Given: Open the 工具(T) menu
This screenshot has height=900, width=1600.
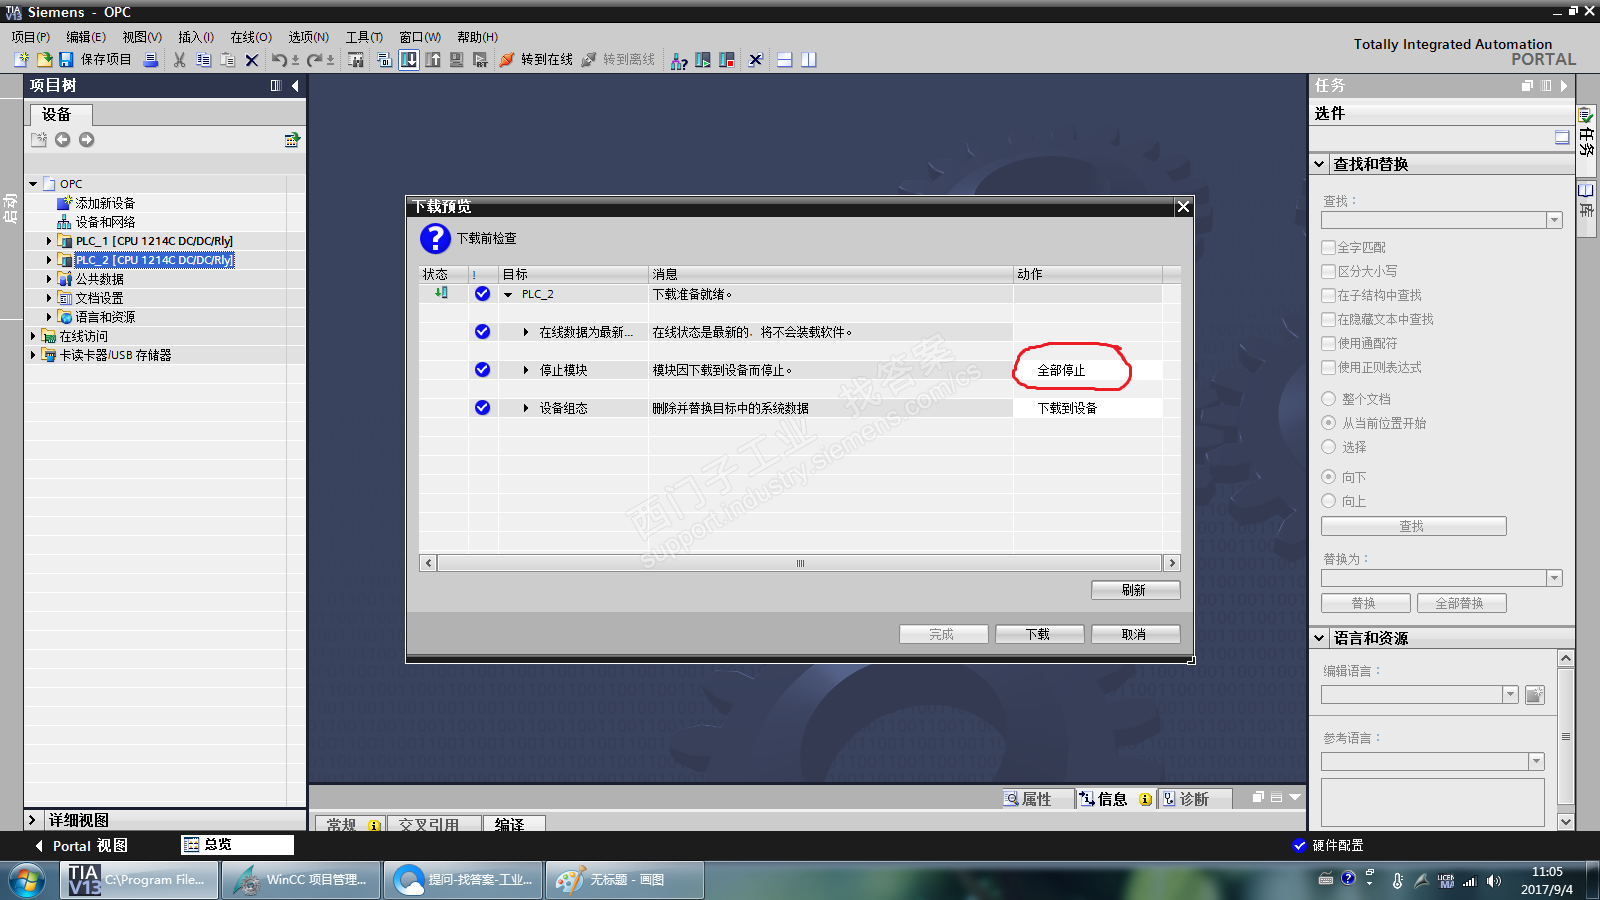Looking at the screenshot, I should 364,37.
